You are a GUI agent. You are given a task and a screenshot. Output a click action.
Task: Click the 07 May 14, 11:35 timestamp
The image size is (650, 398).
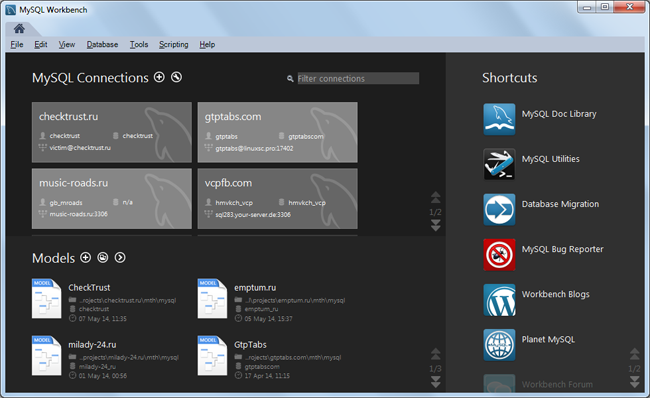(102, 319)
